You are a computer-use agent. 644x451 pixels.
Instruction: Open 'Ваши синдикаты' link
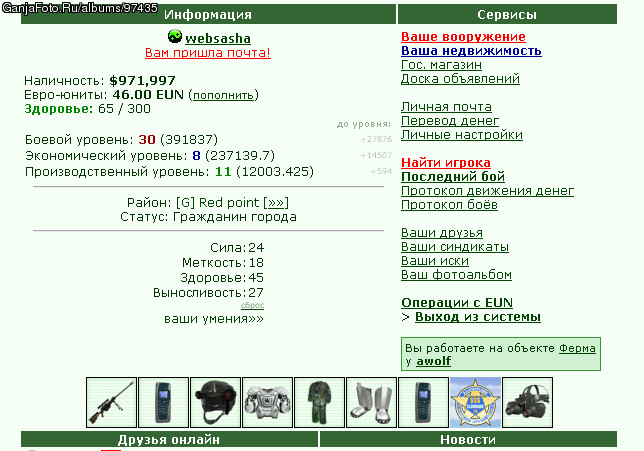tap(455, 247)
